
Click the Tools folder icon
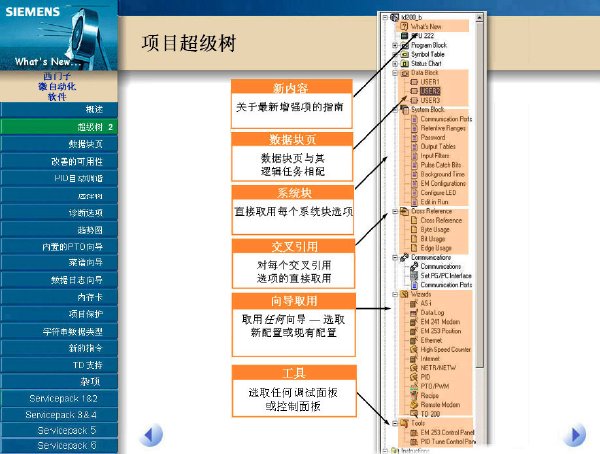404,423
